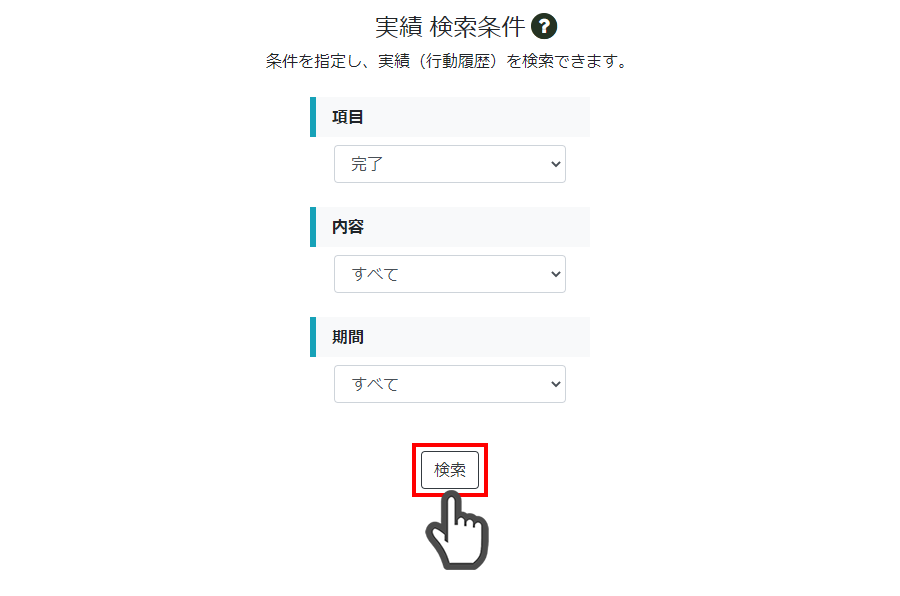Viewport: 900px width, 596px height.
Task: Click the 完了 value text in dropdown
Action: (x=367, y=164)
